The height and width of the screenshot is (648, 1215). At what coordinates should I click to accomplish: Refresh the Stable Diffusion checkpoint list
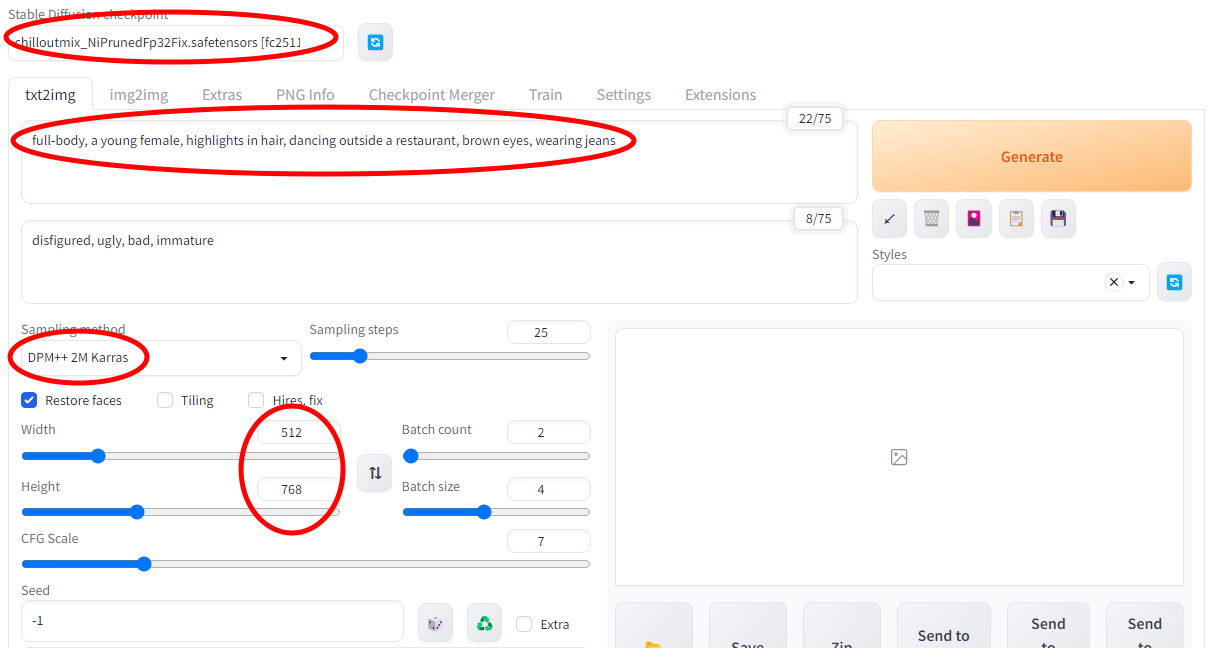point(375,42)
